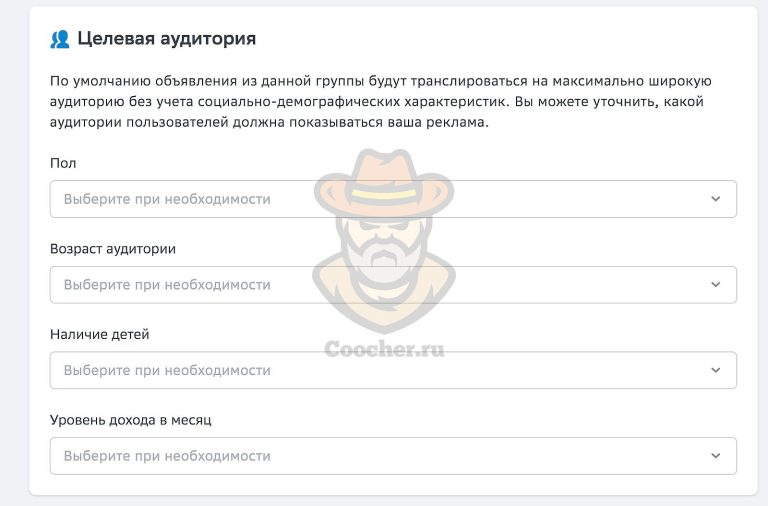Expand the Уровень дохода в месяц placeholder text
The image size is (768, 506).
(167, 456)
